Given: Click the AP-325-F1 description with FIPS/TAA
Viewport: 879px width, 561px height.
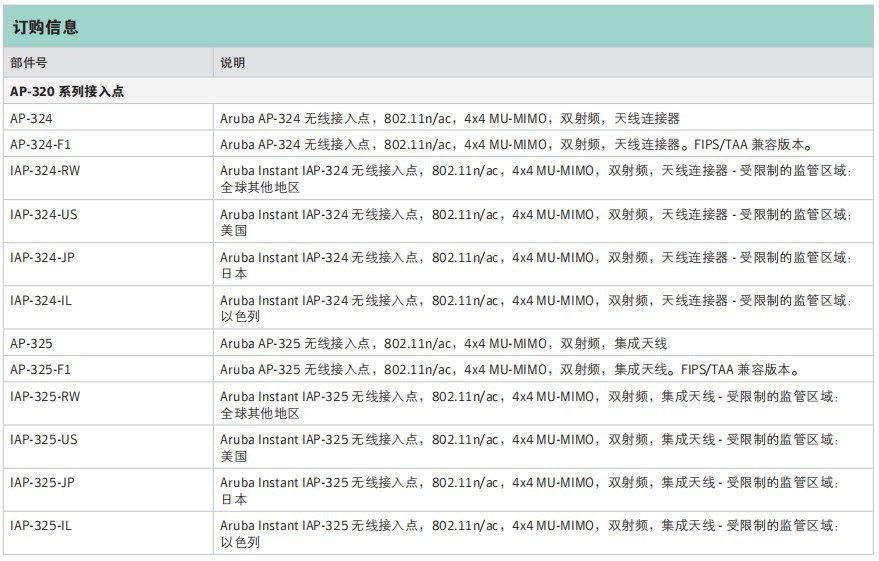Looking at the screenshot, I should click(x=510, y=370).
